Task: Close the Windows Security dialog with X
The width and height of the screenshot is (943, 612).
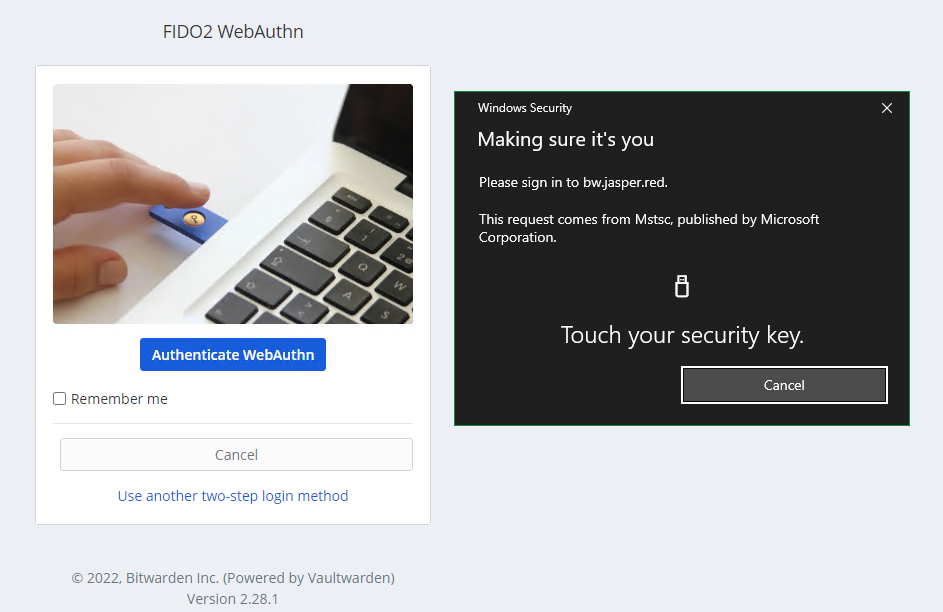Action: (886, 108)
